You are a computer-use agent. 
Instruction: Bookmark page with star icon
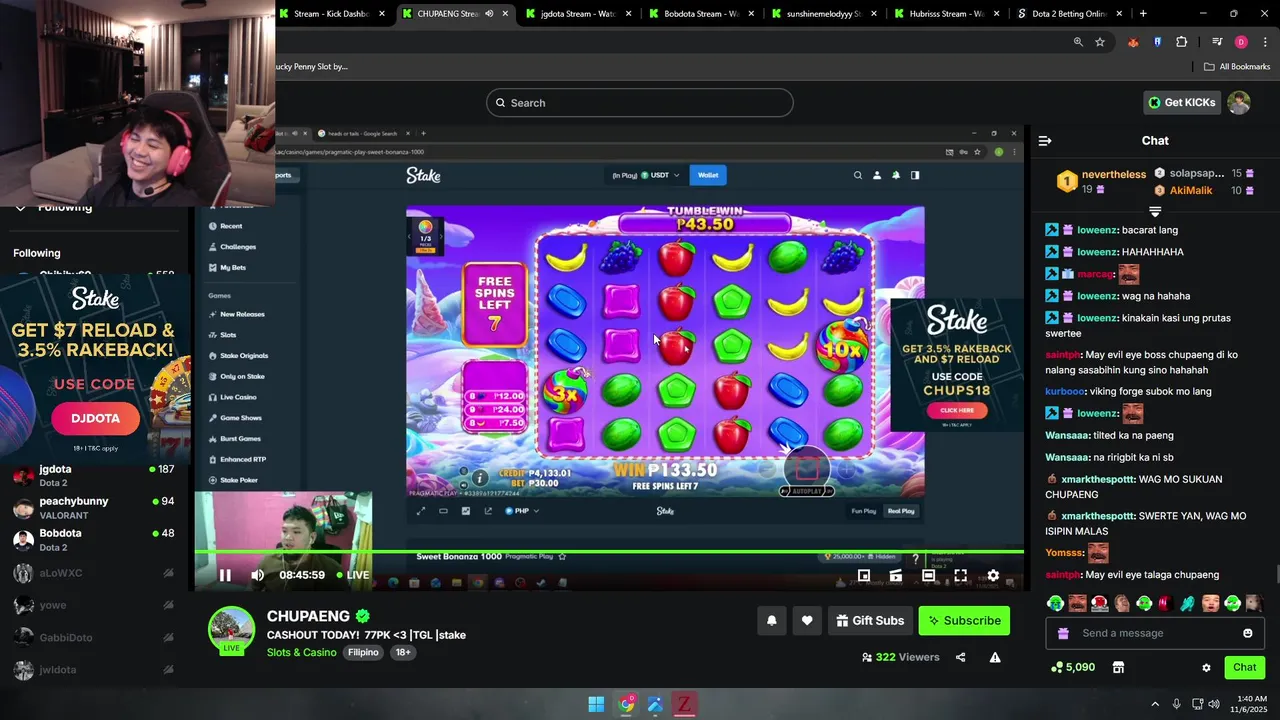(x=1100, y=42)
